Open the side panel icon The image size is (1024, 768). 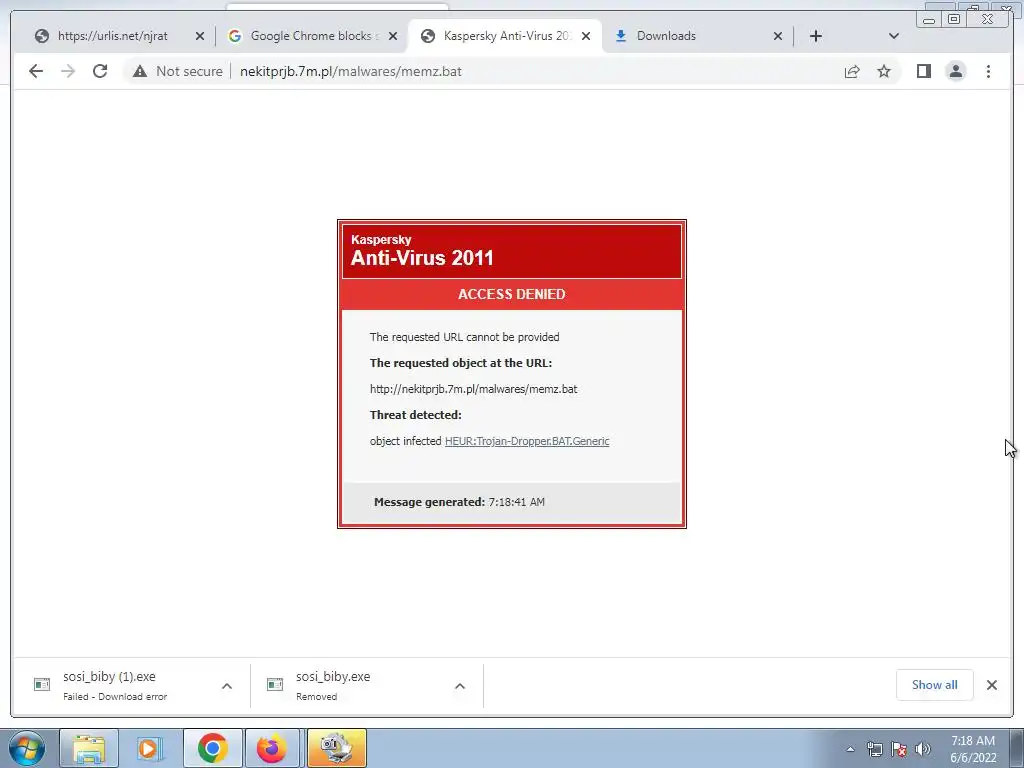tap(923, 71)
